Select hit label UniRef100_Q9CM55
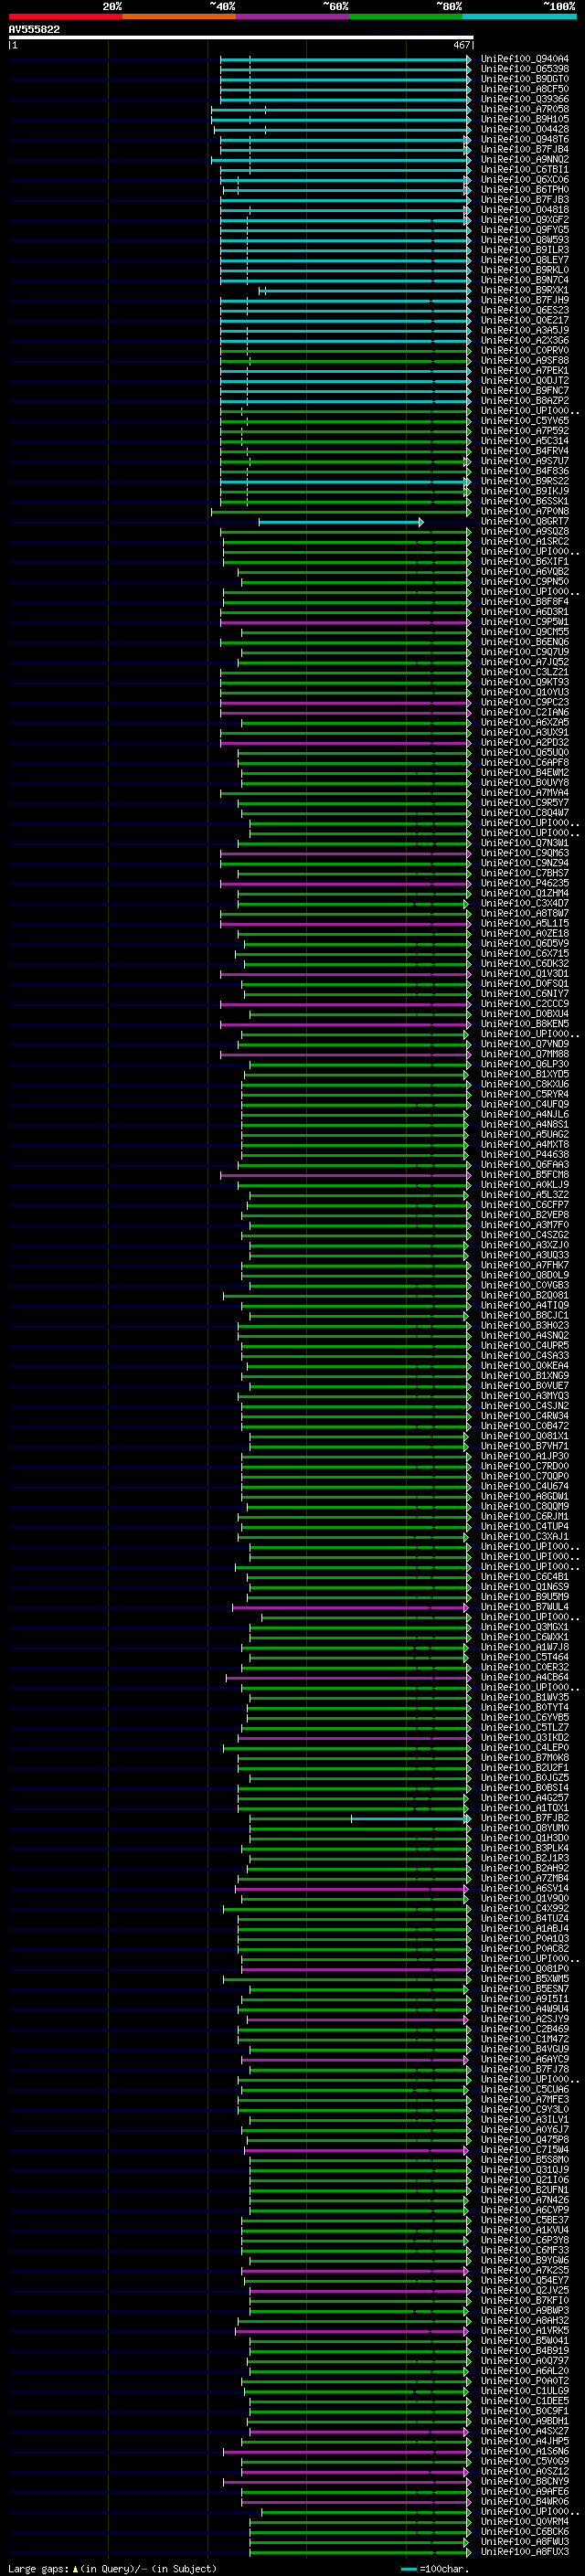This screenshot has height=2576, width=585. pos(525,632)
